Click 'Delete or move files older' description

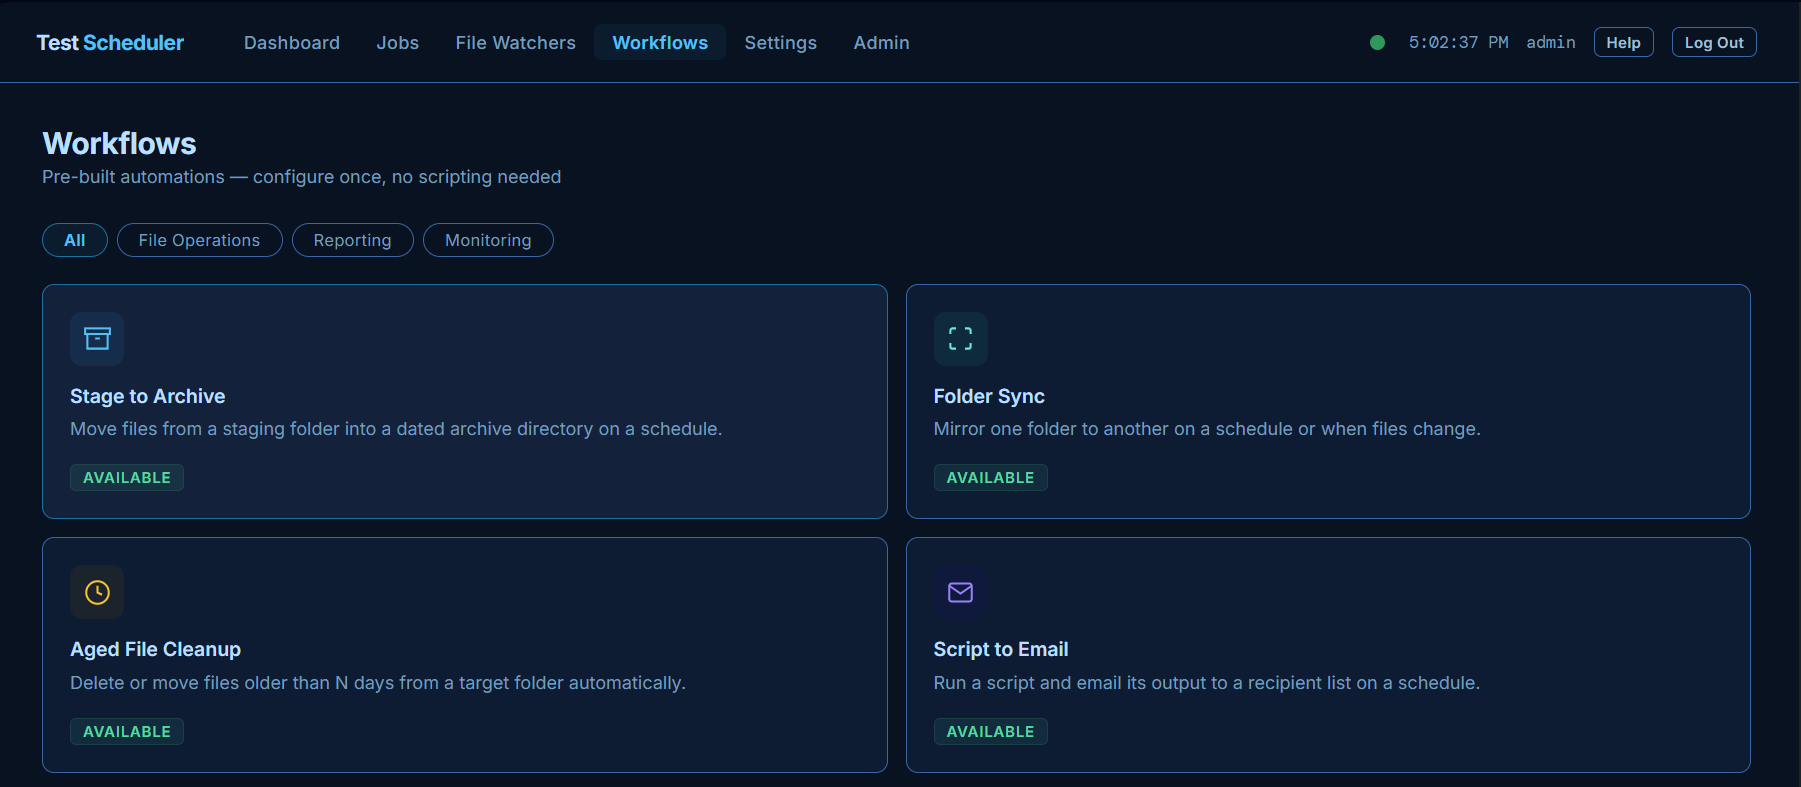coord(378,683)
